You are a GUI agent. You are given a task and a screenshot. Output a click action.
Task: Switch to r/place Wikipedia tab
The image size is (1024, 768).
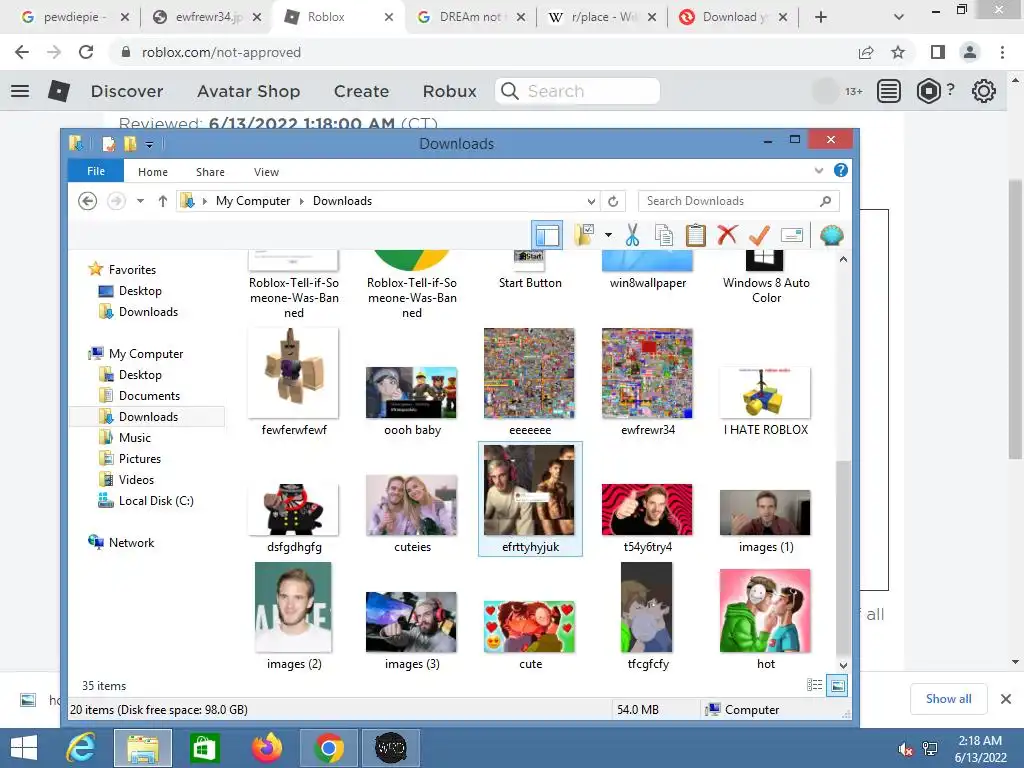pyautogui.click(x=601, y=17)
